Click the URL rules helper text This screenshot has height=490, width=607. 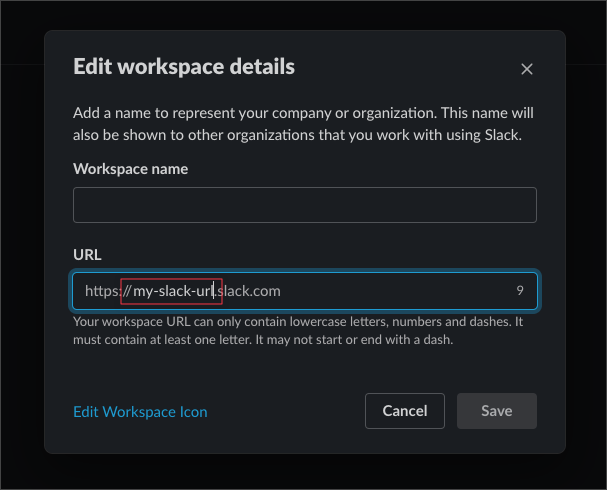click(300, 330)
